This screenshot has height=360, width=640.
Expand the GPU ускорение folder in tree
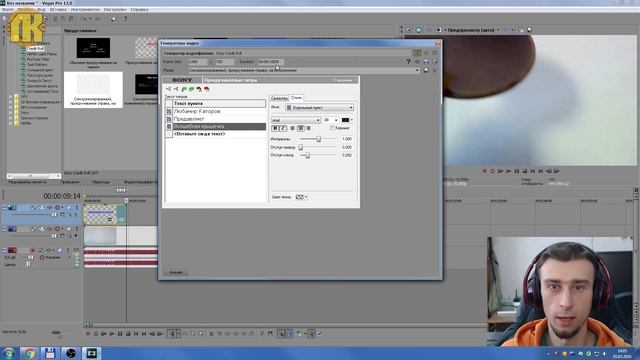coord(11,107)
